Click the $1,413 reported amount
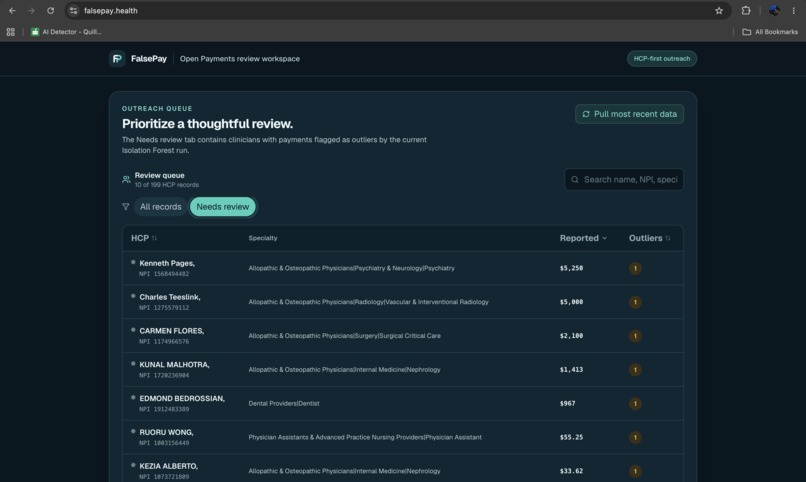This screenshot has height=482, width=806. point(571,370)
